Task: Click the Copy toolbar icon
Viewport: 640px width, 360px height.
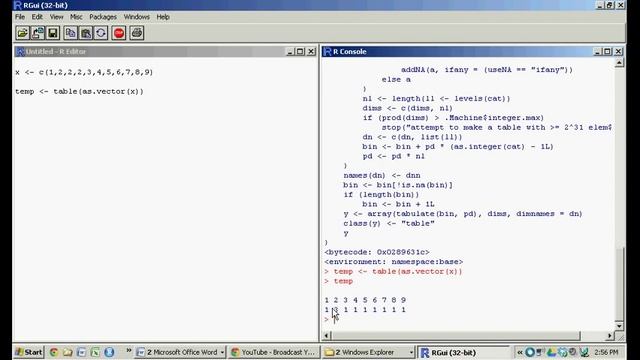Action: click(x=71, y=33)
